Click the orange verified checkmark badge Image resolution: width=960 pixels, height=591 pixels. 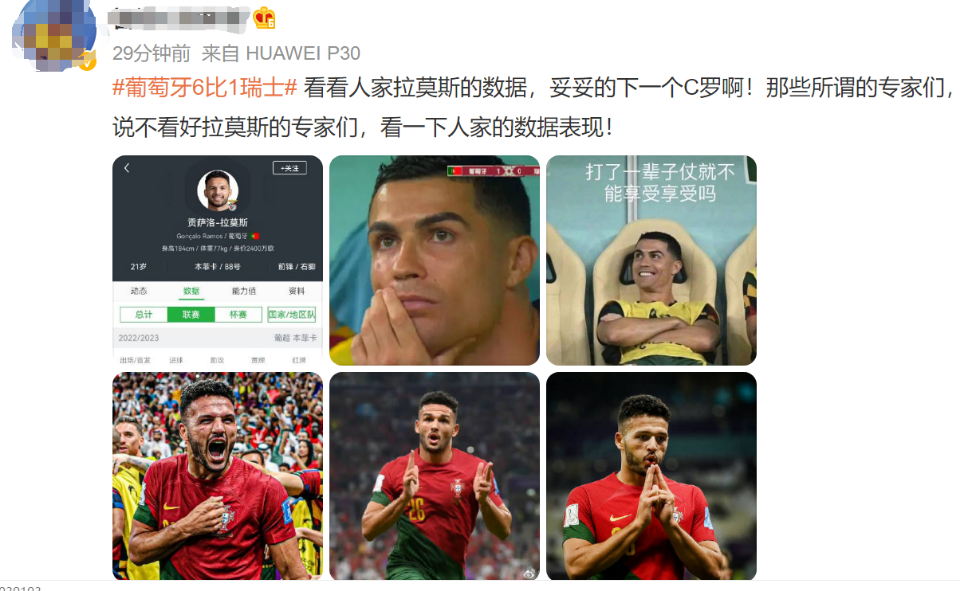(88, 62)
